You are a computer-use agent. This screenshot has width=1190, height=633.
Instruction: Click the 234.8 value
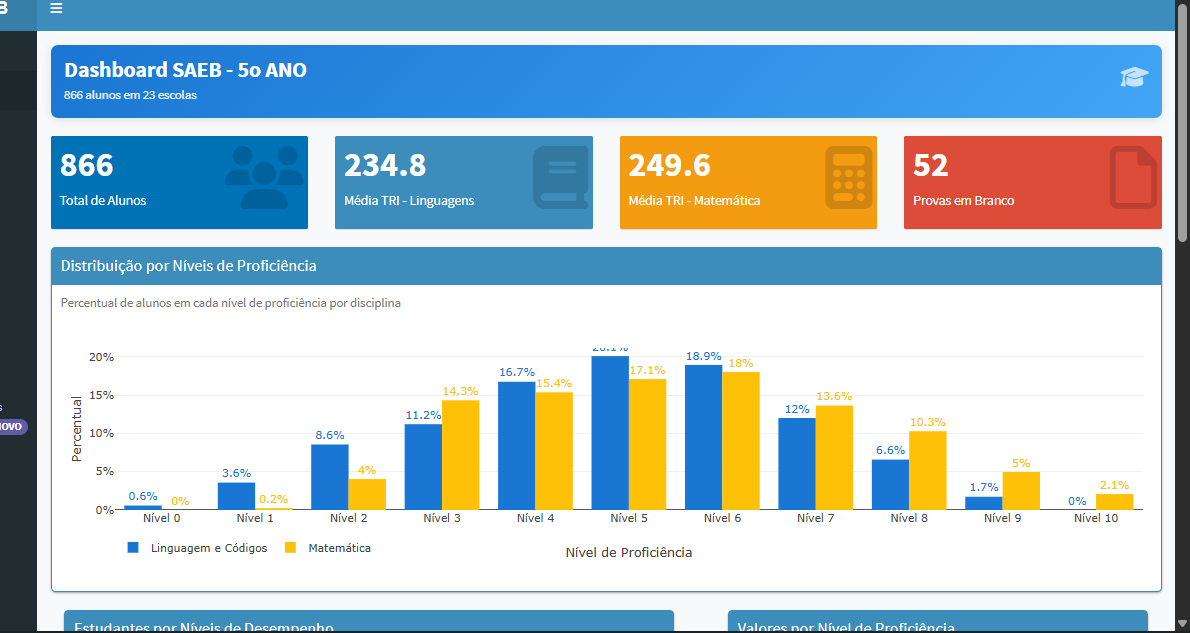385,165
